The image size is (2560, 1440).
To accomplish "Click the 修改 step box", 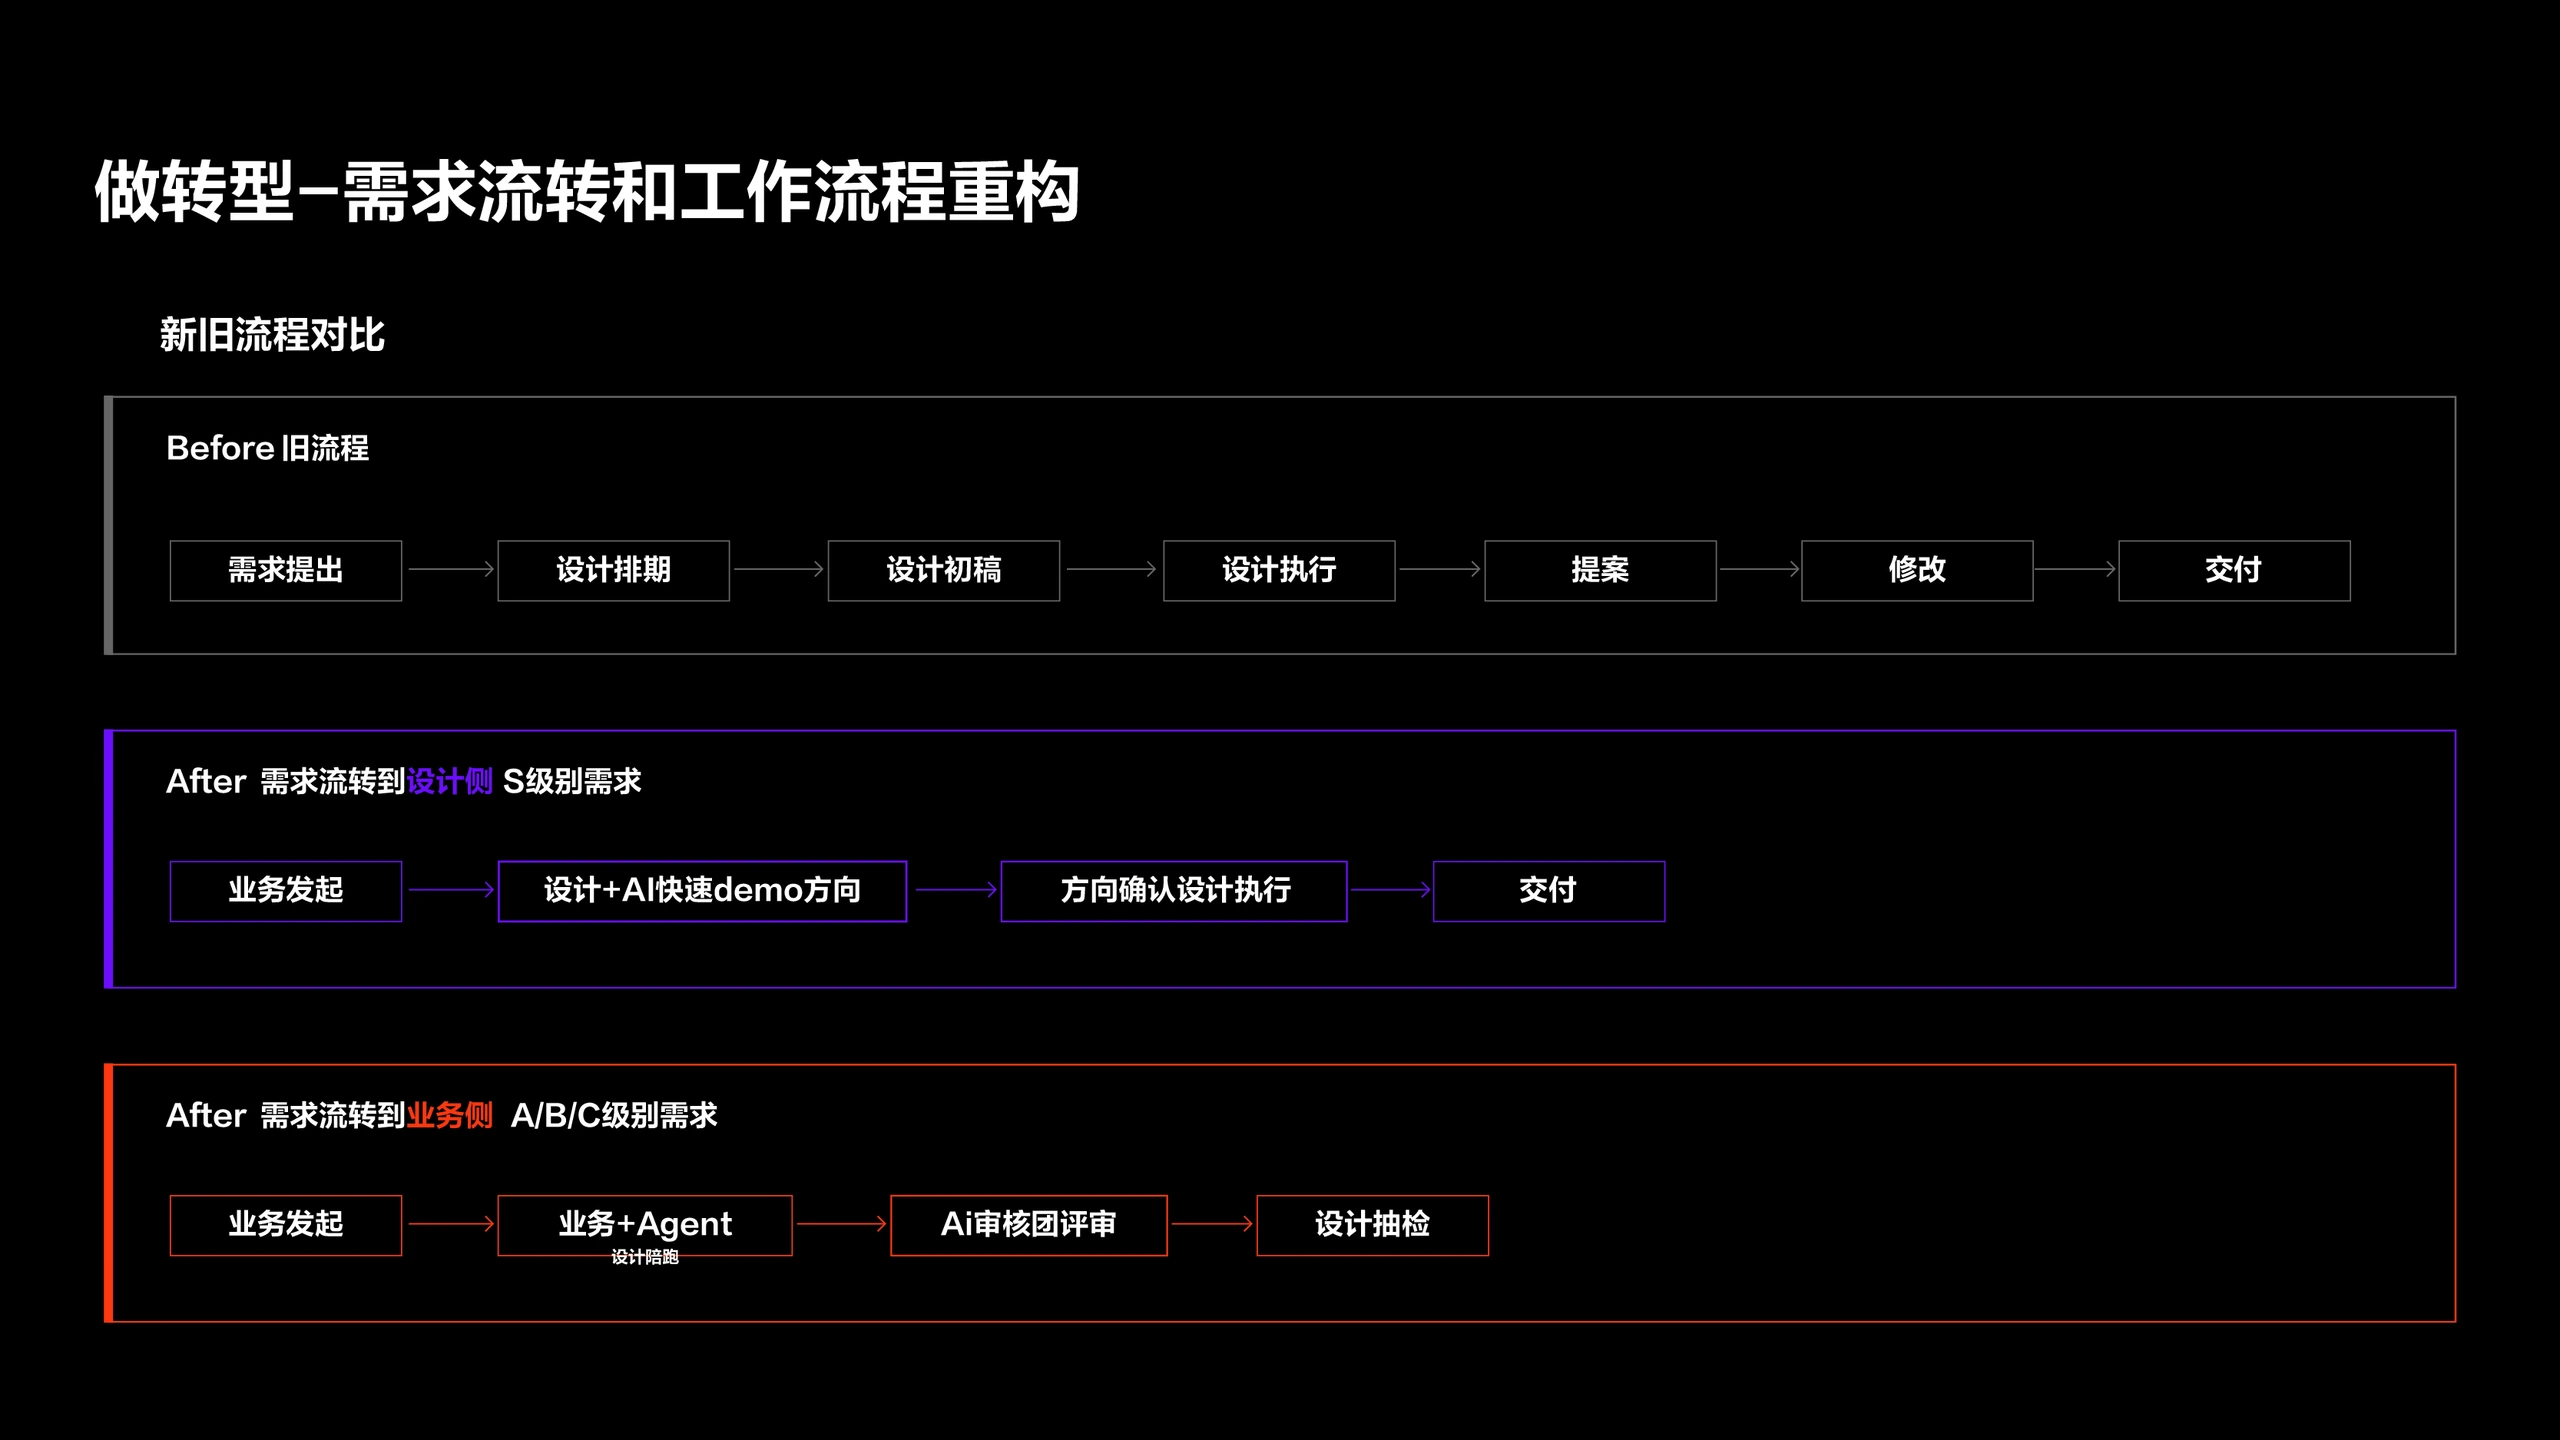I will pyautogui.click(x=1917, y=570).
